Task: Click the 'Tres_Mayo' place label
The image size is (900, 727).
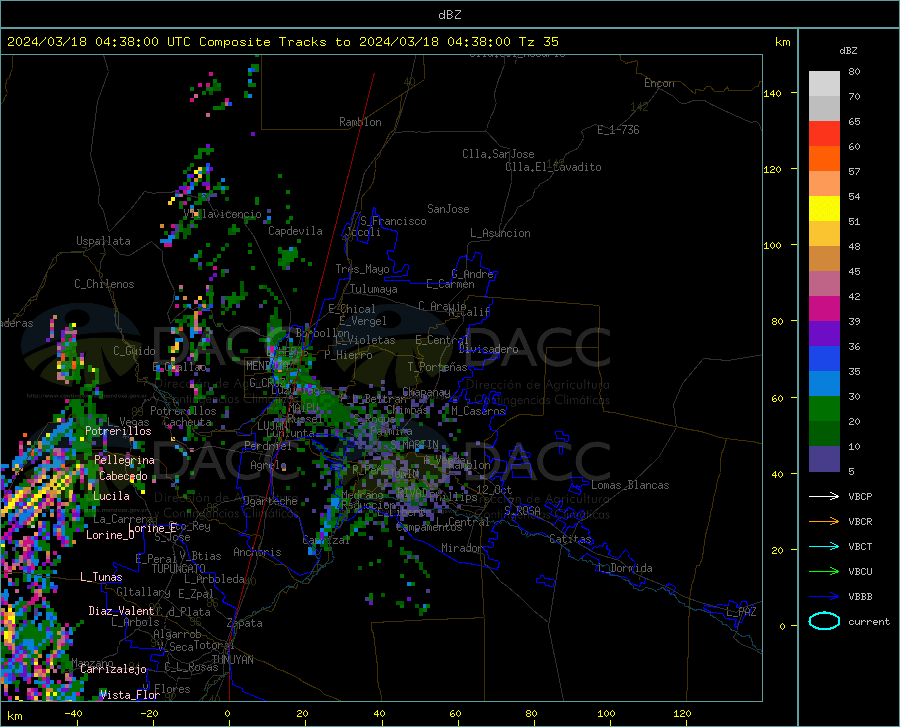Action: coord(362,269)
